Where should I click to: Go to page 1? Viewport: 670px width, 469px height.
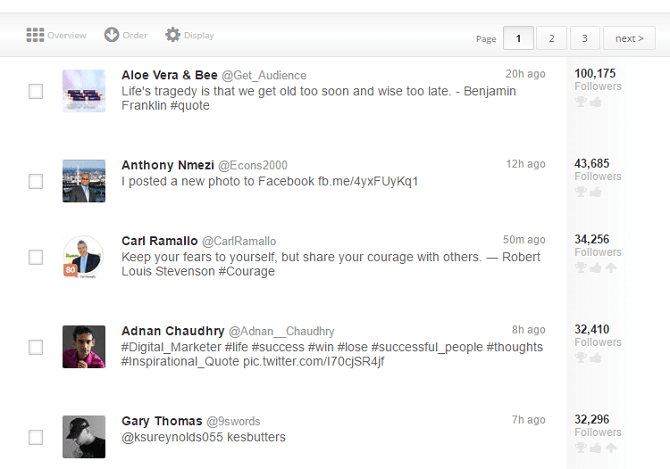pyautogui.click(x=518, y=38)
